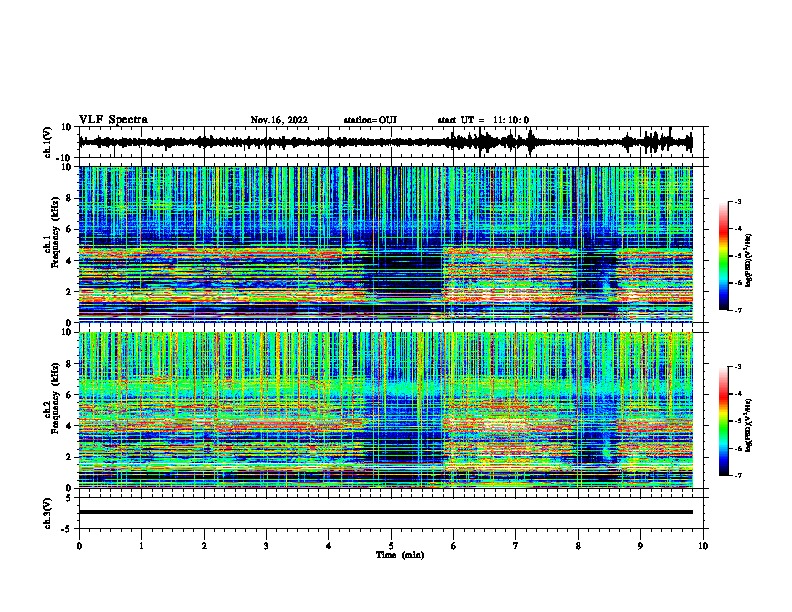Click time axis tick label "2"
Image resolution: width=792 pixels, height=612 pixels.
point(204,546)
